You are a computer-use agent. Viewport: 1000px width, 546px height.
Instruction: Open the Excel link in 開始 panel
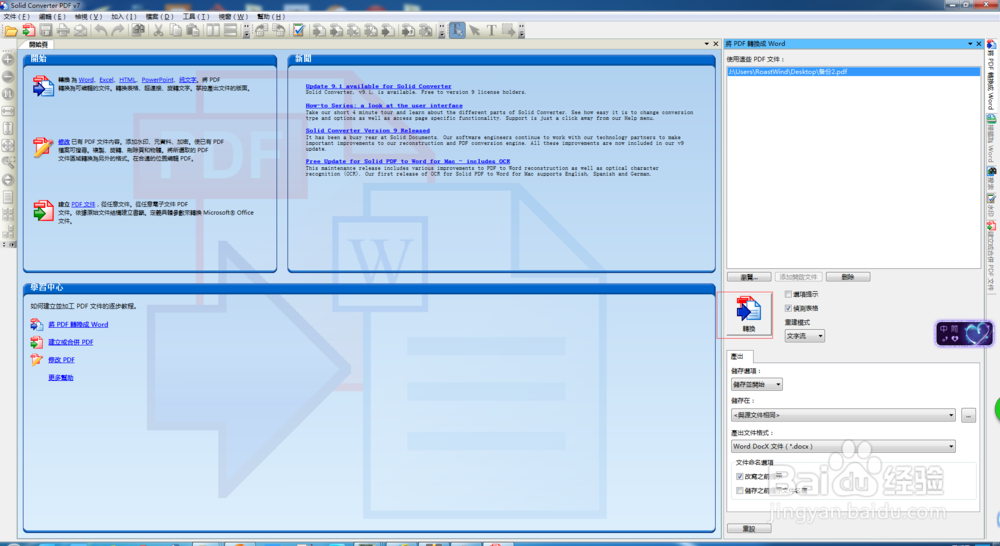pyautogui.click(x=107, y=80)
